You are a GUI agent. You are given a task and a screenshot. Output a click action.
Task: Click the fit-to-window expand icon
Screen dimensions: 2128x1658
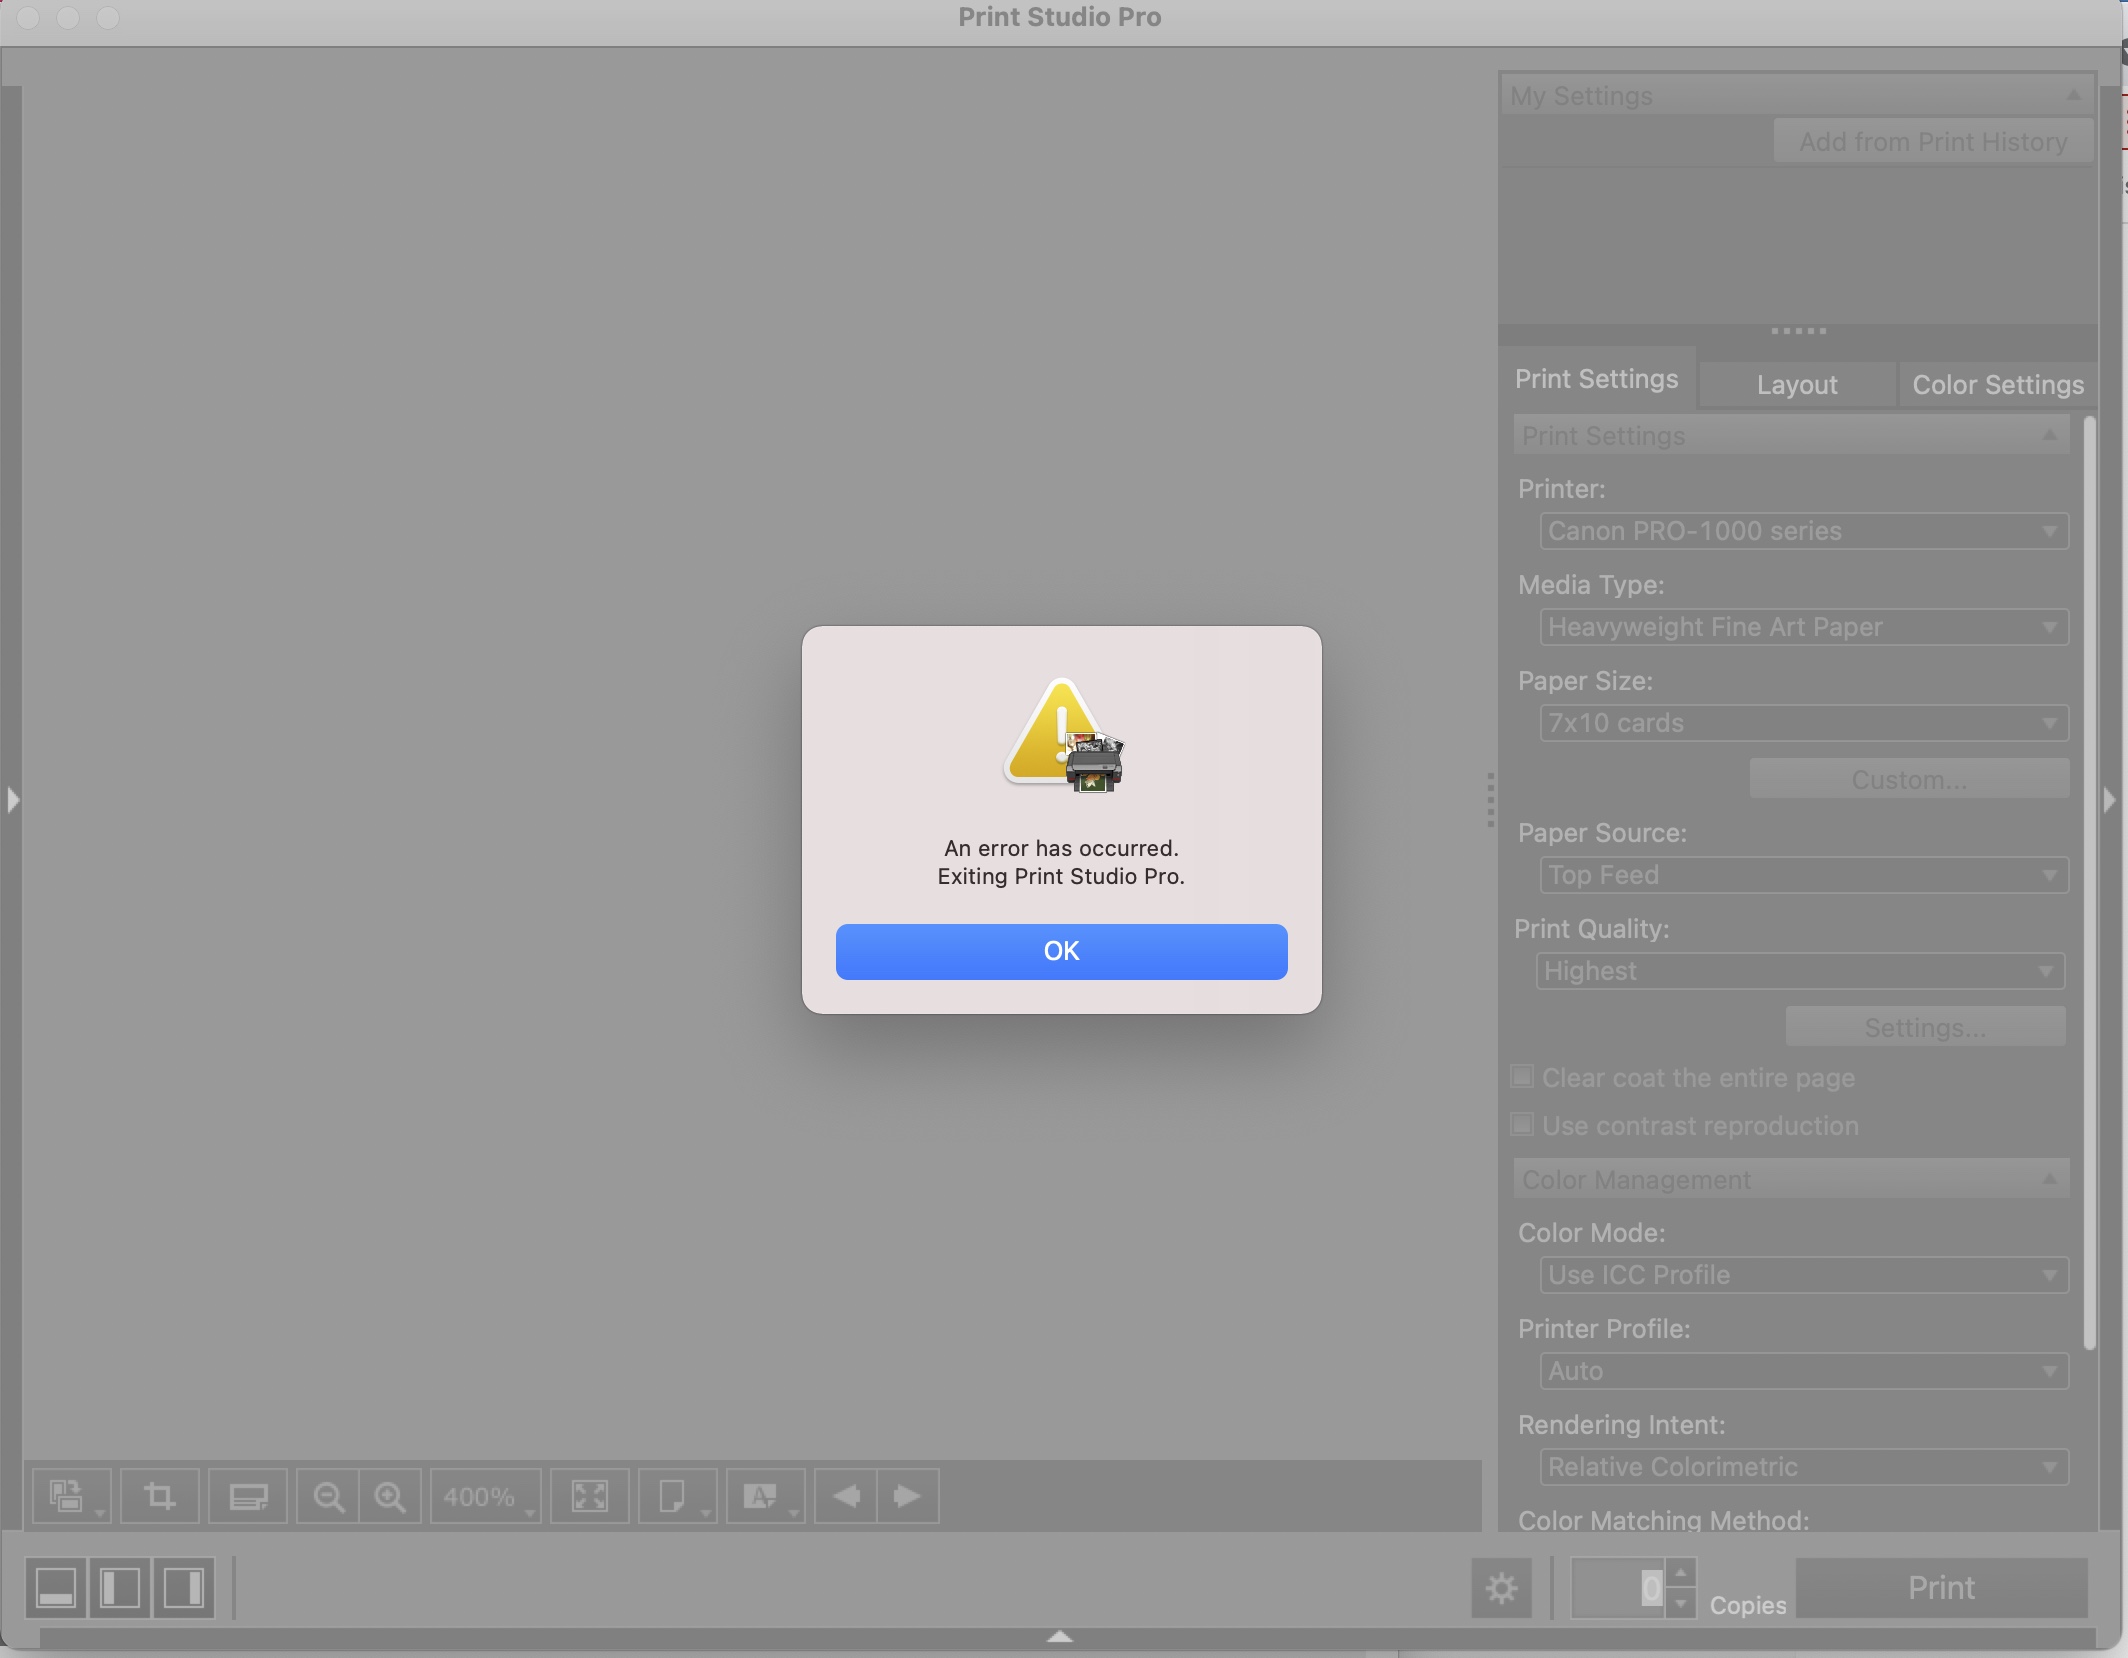click(590, 1496)
